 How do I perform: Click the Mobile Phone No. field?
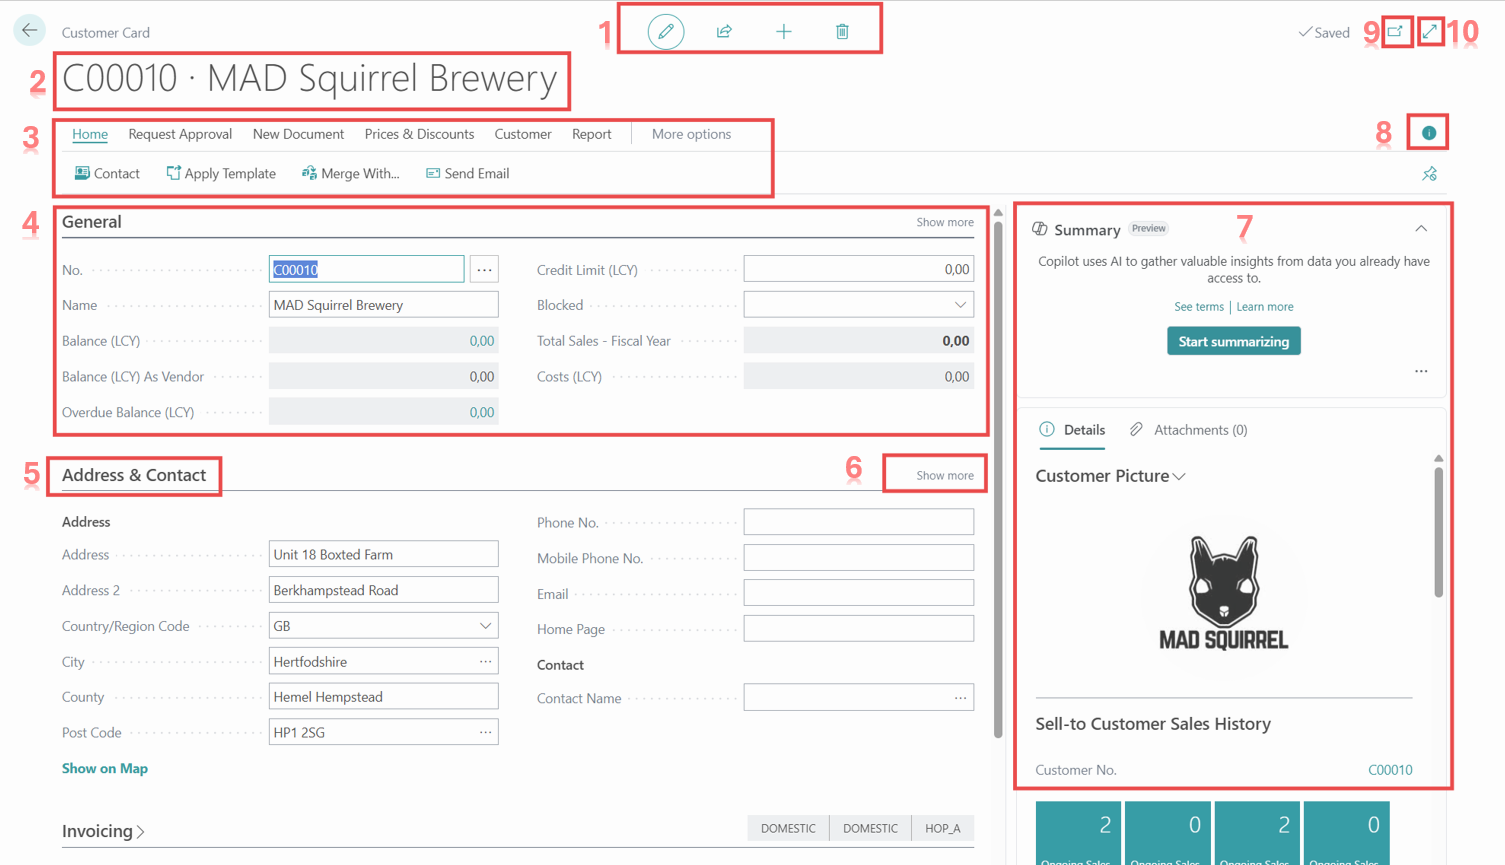coord(859,557)
